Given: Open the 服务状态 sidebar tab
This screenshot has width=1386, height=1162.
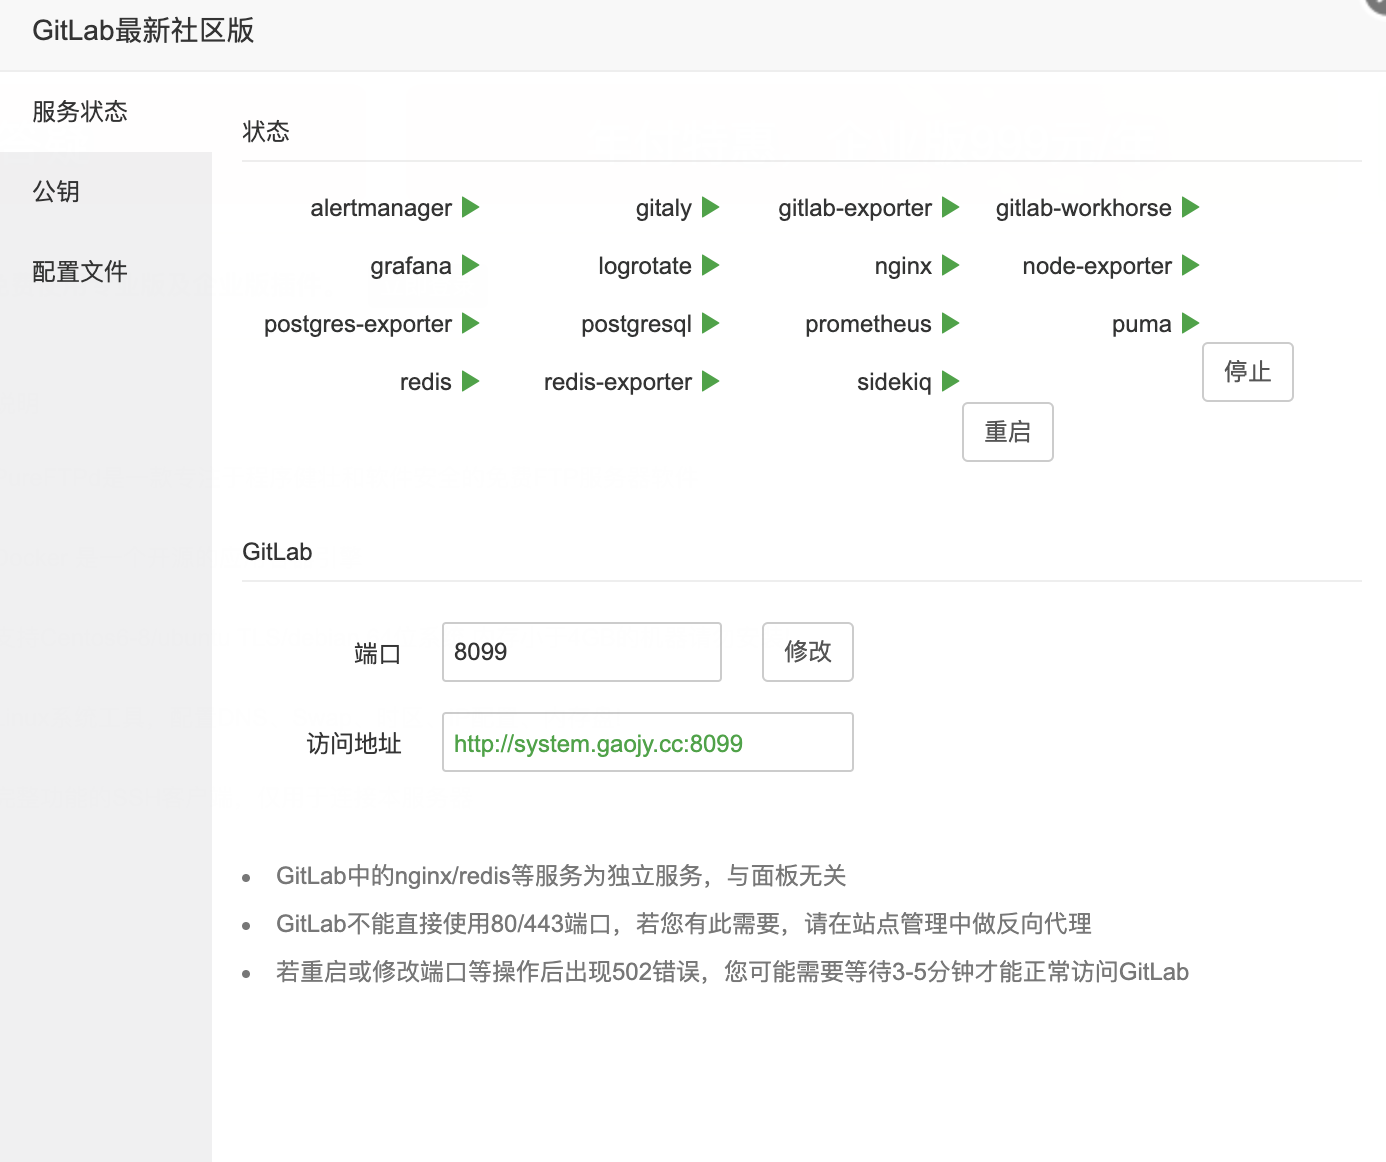Looking at the screenshot, I should (106, 112).
